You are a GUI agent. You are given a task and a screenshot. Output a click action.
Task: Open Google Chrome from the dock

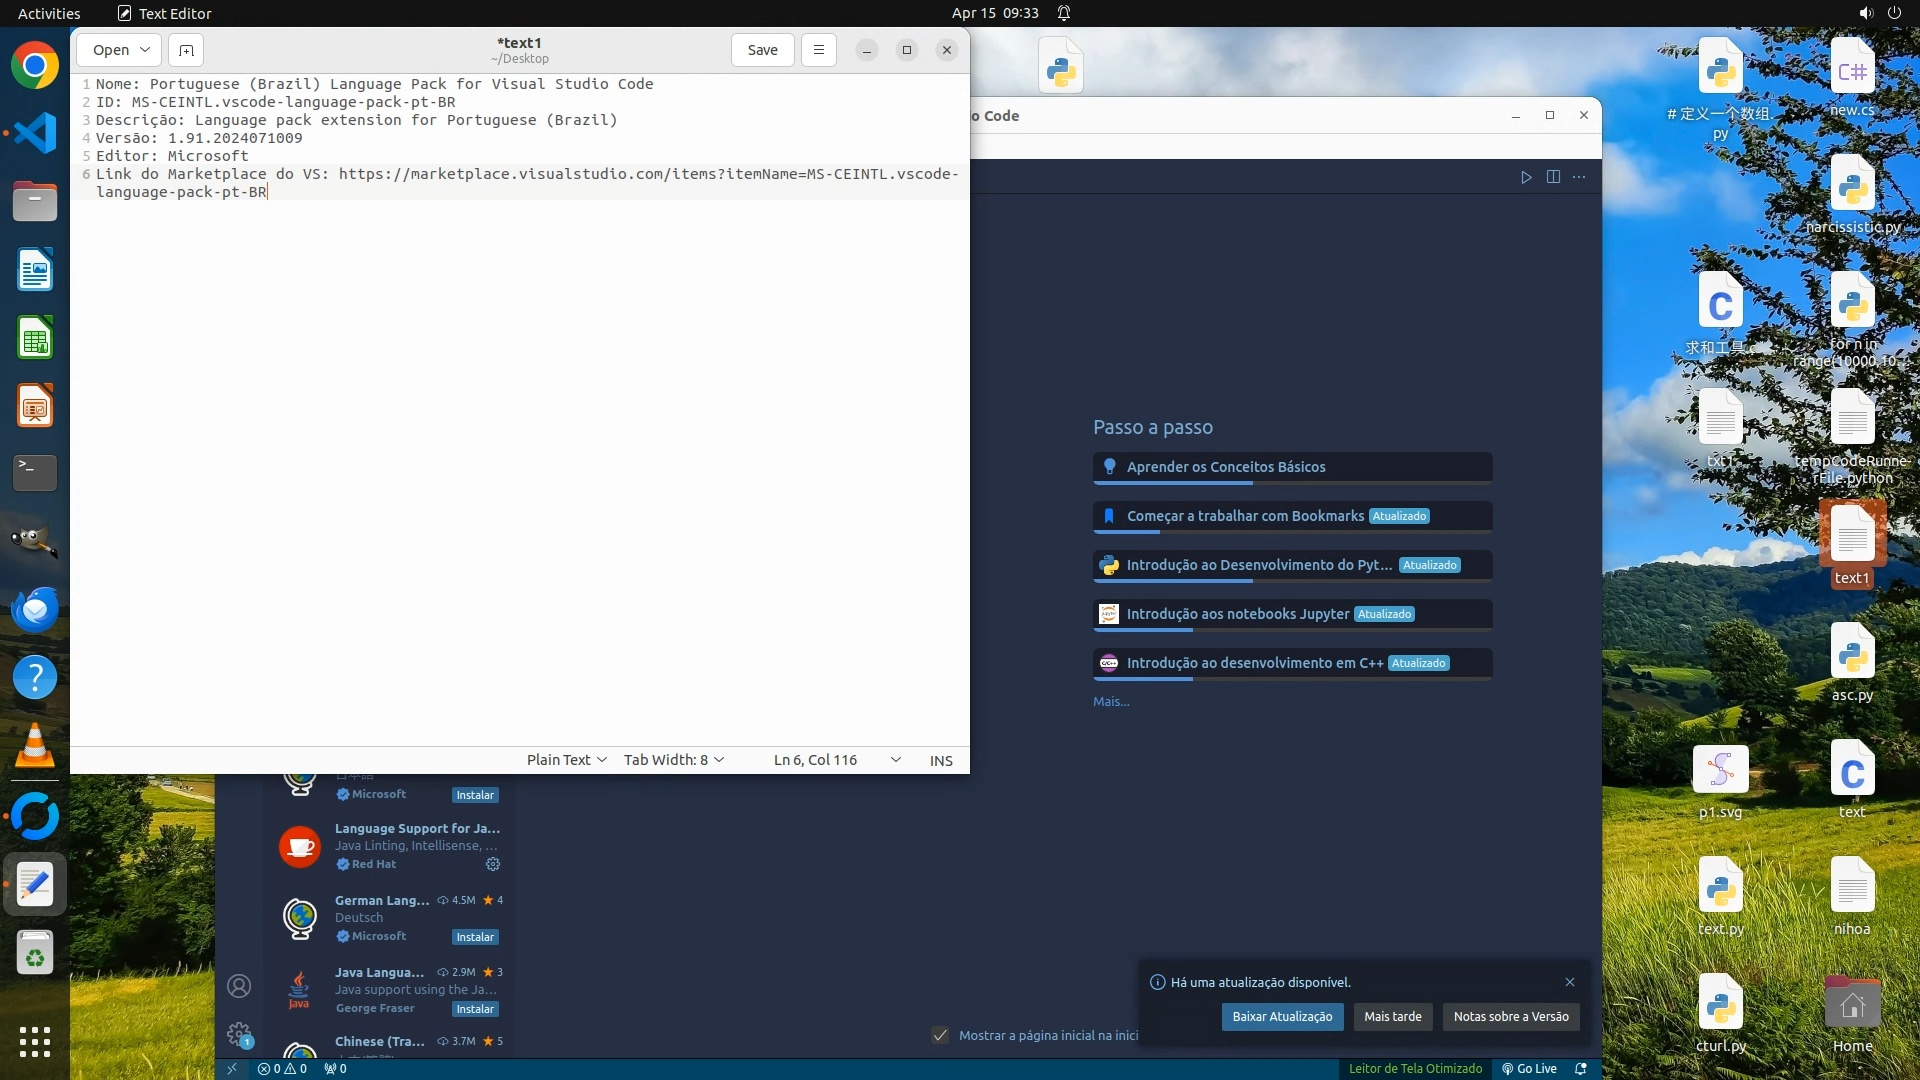click(35, 66)
